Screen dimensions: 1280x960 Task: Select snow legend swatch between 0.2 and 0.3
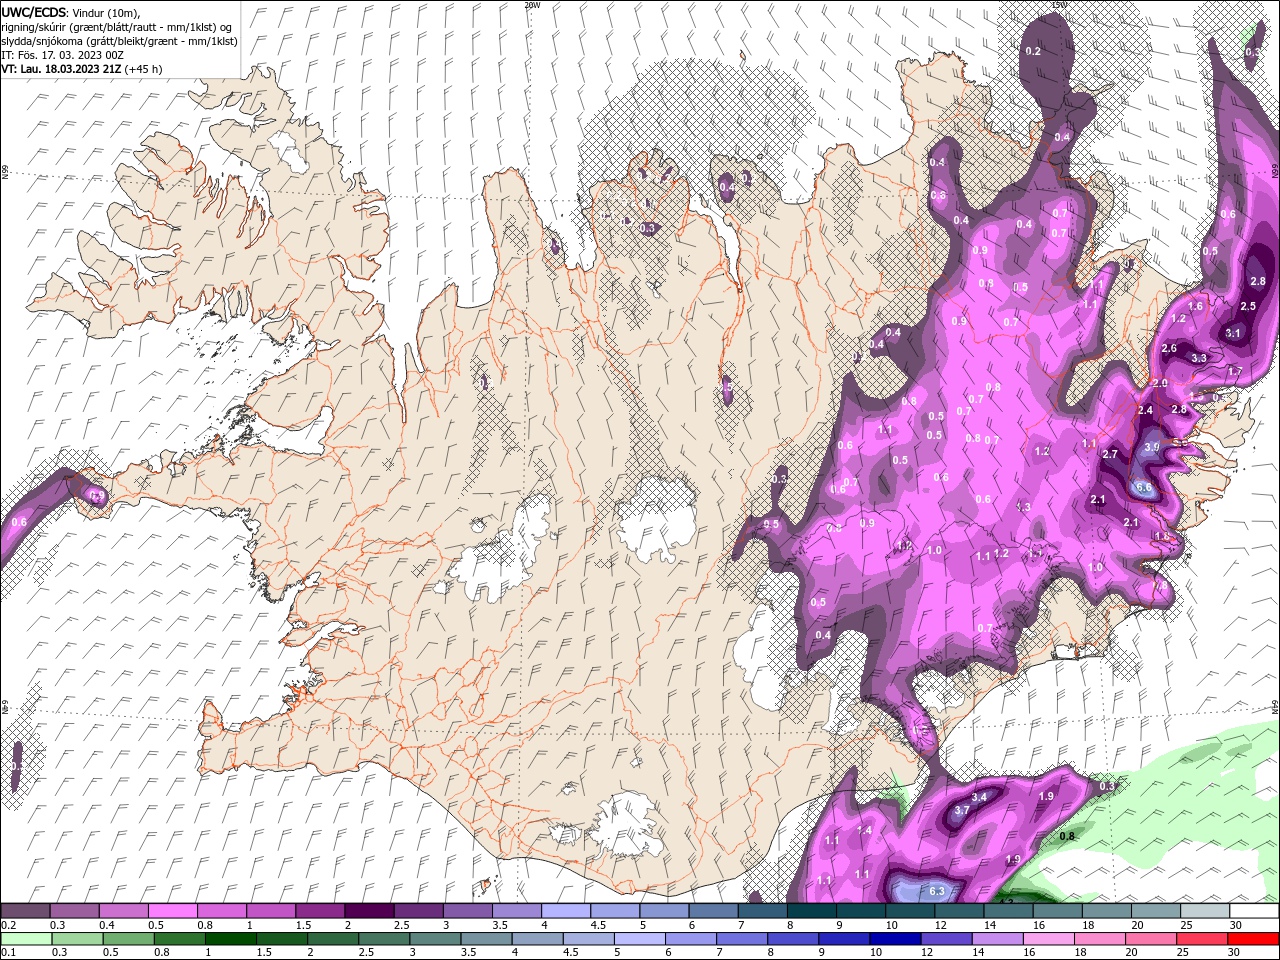[x=25, y=911]
